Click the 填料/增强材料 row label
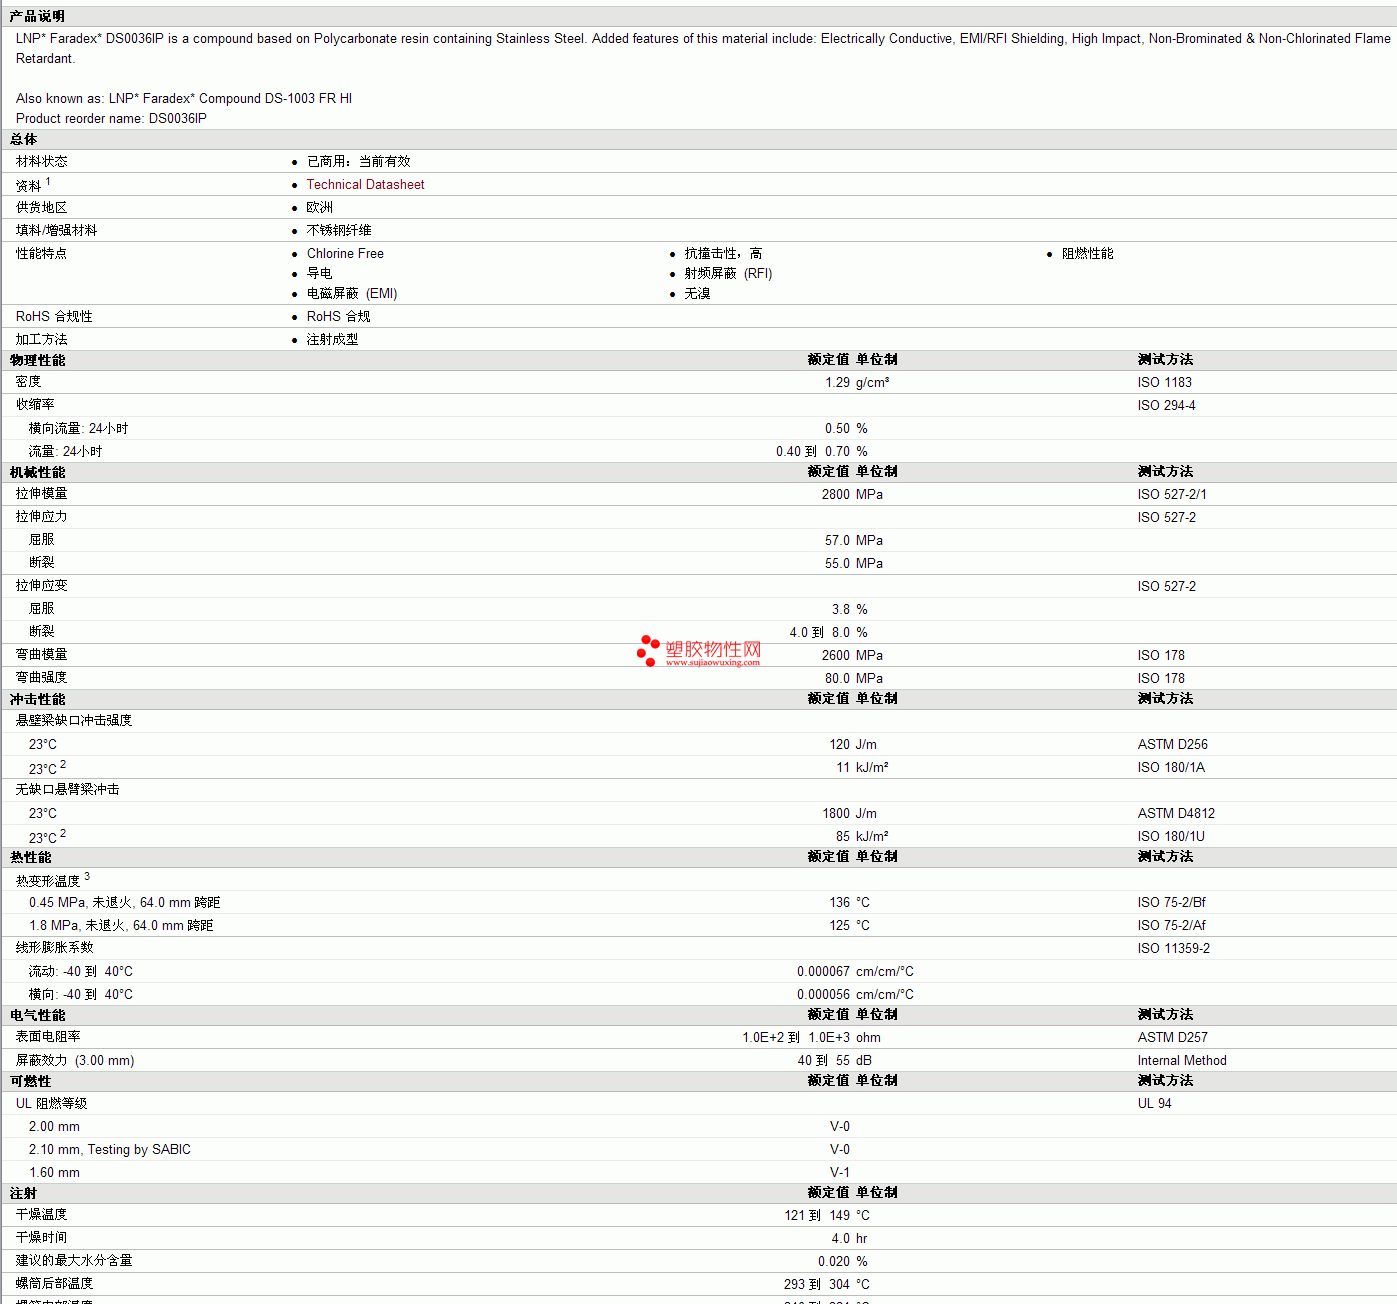This screenshot has width=1397, height=1304. click(x=57, y=231)
